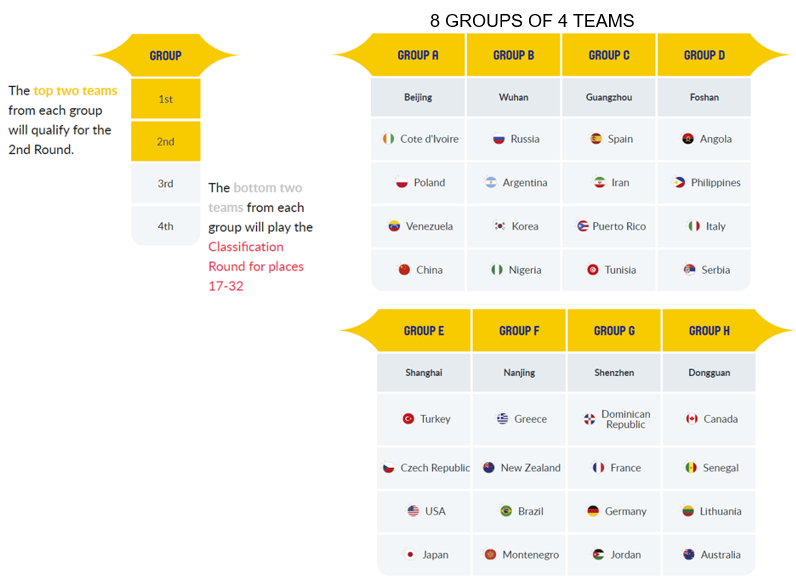
Task: Click the Puerto Rico flag icon
Action: click(582, 226)
